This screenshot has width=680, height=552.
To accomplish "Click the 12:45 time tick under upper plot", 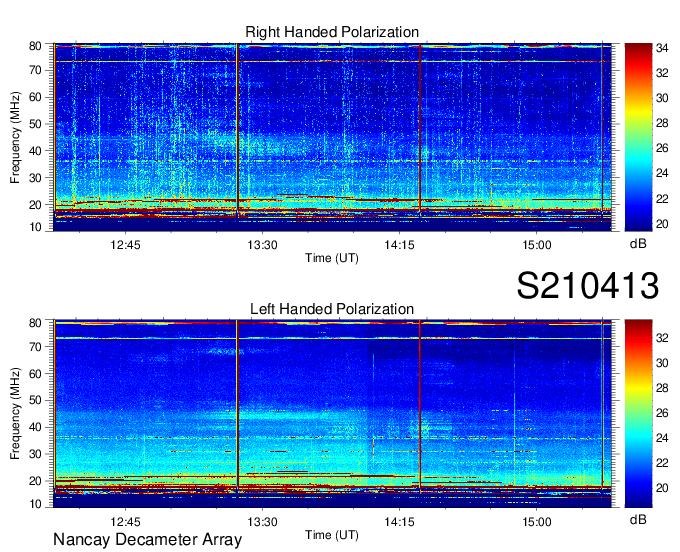I will [125, 245].
